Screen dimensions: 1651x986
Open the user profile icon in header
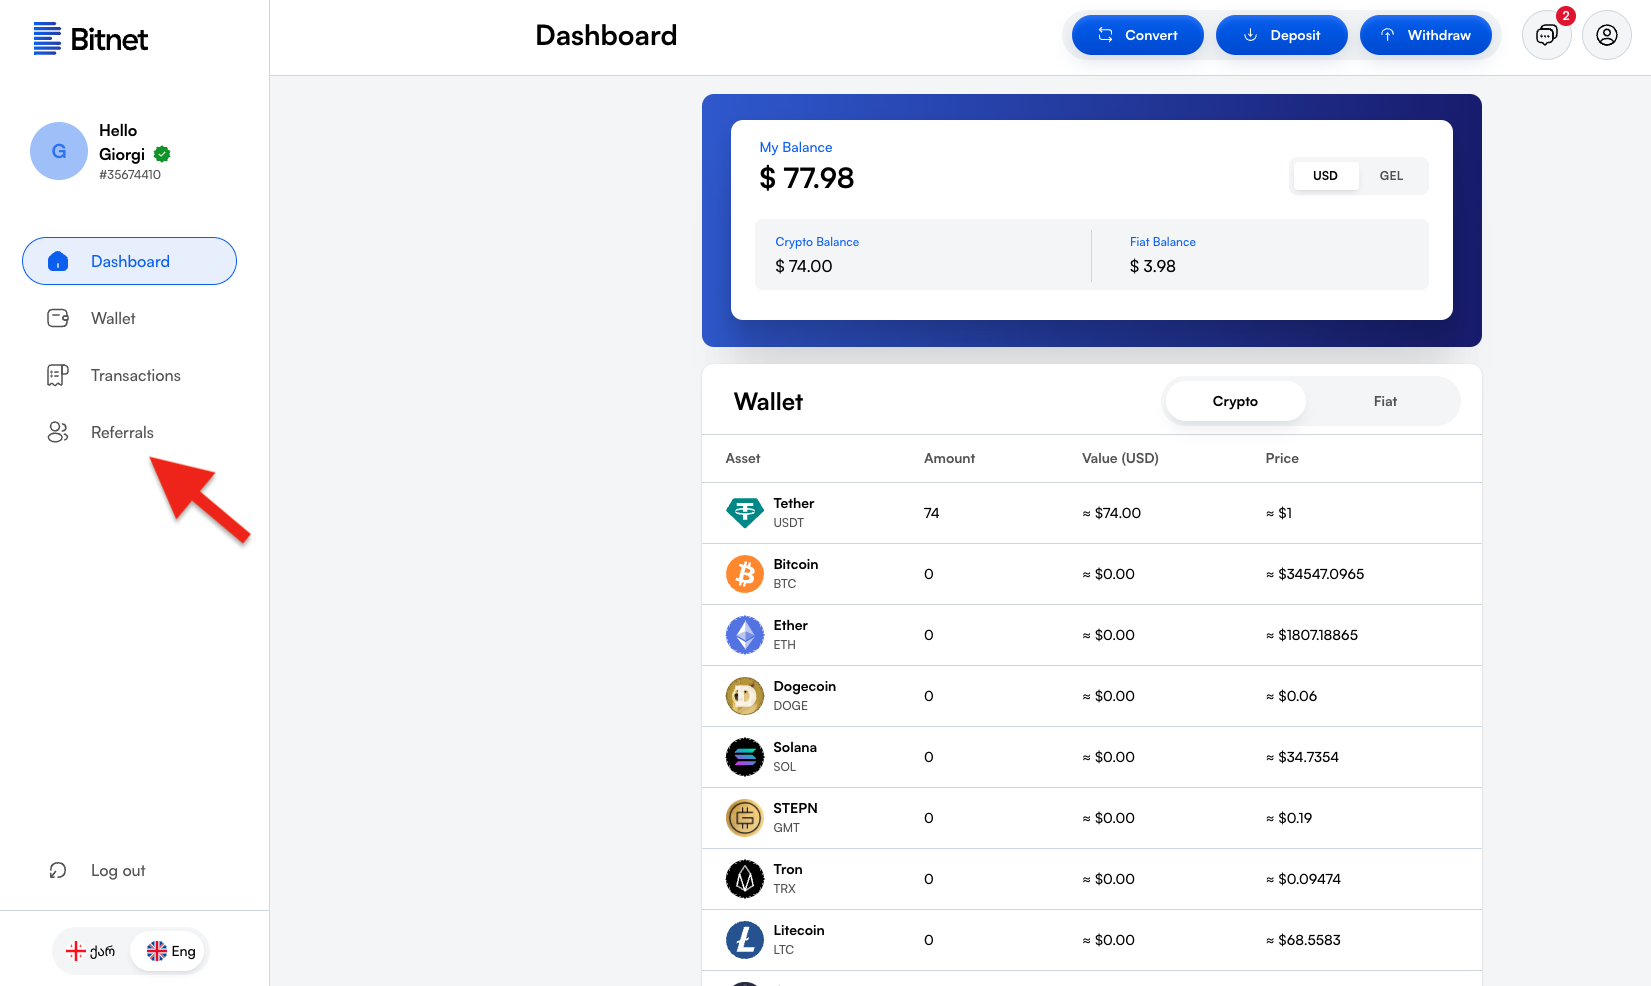[x=1607, y=35]
